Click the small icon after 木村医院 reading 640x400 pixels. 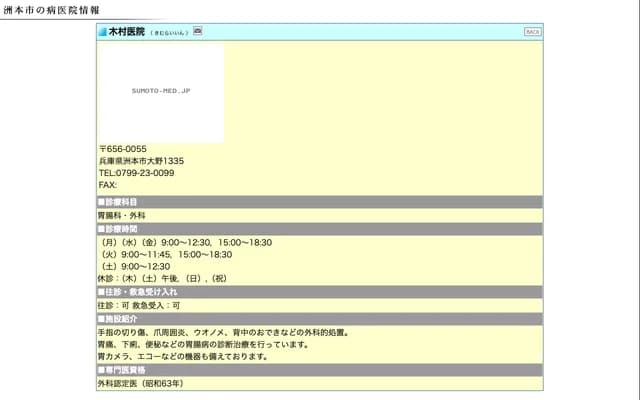pos(198,32)
